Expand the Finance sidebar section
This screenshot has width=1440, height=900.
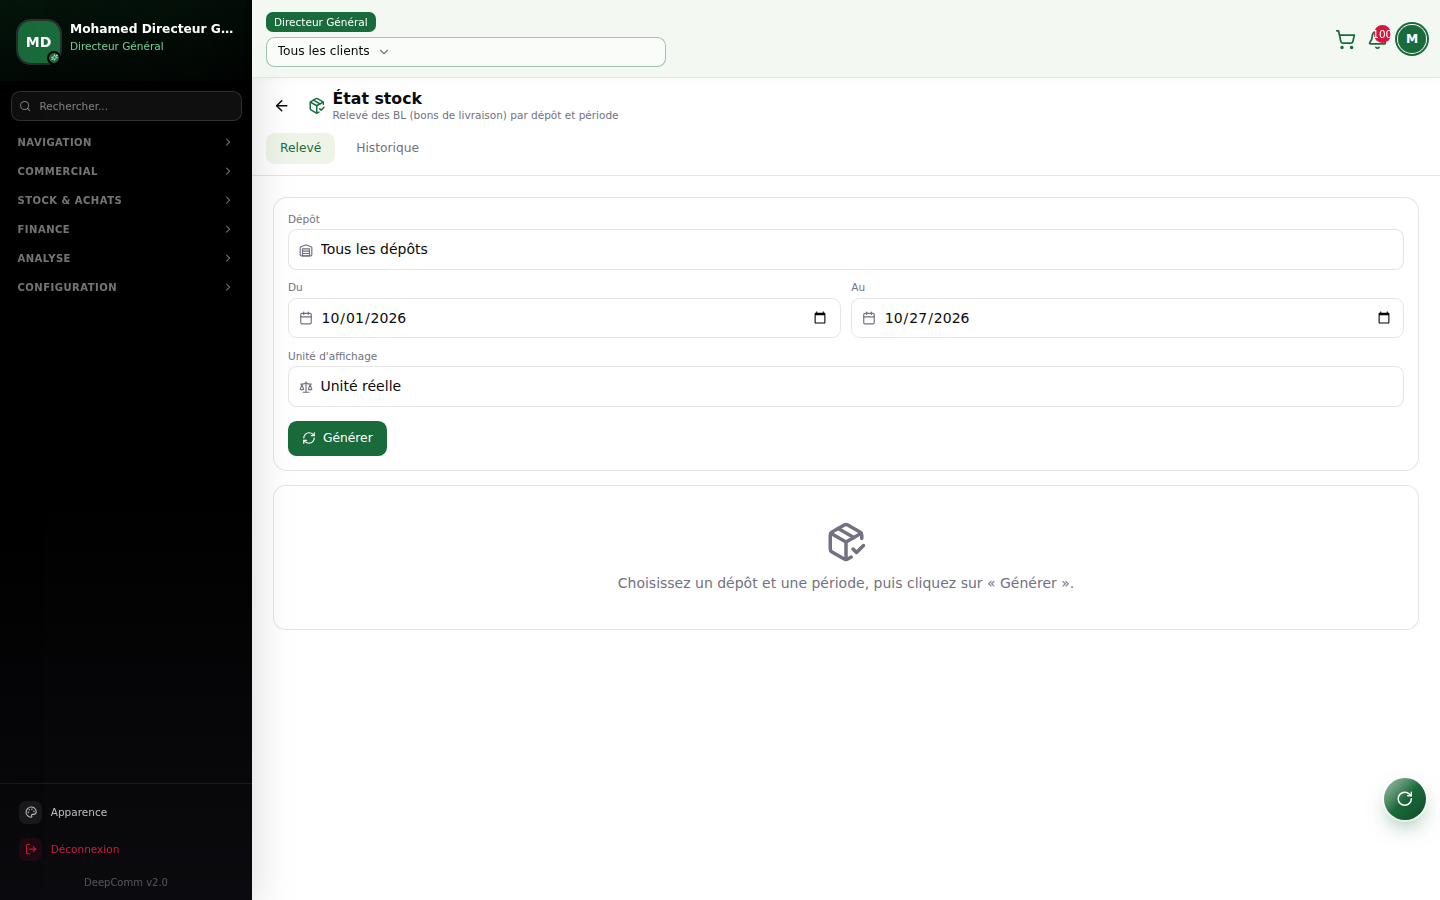coord(126,229)
